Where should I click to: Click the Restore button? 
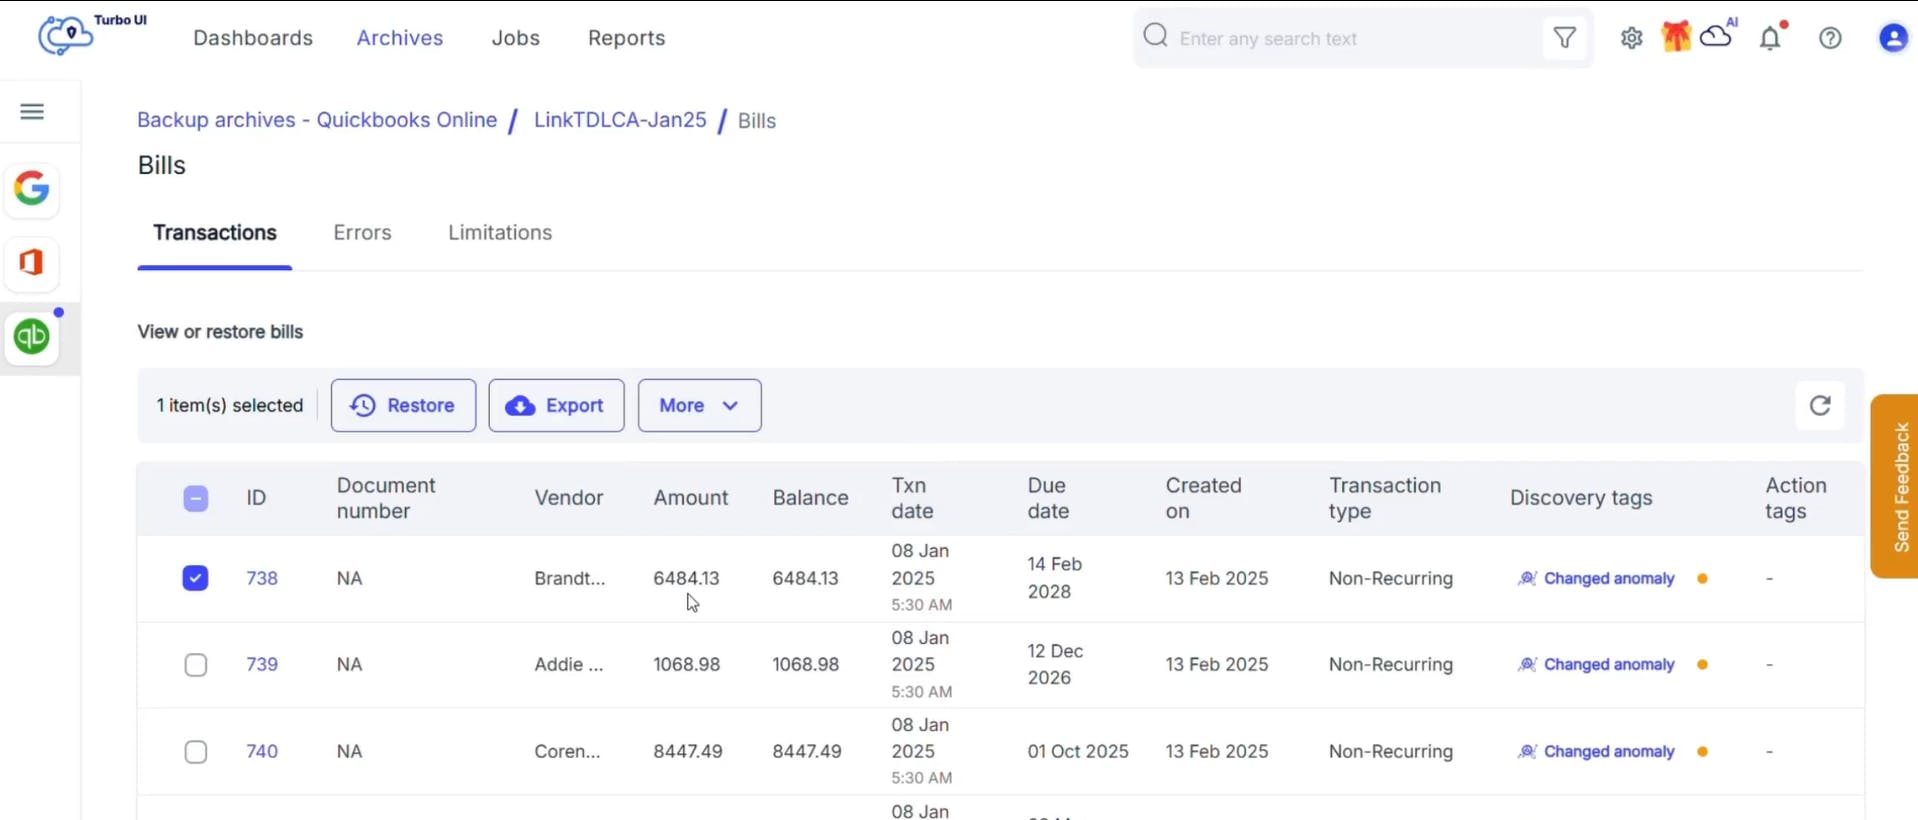[x=403, y=405]
